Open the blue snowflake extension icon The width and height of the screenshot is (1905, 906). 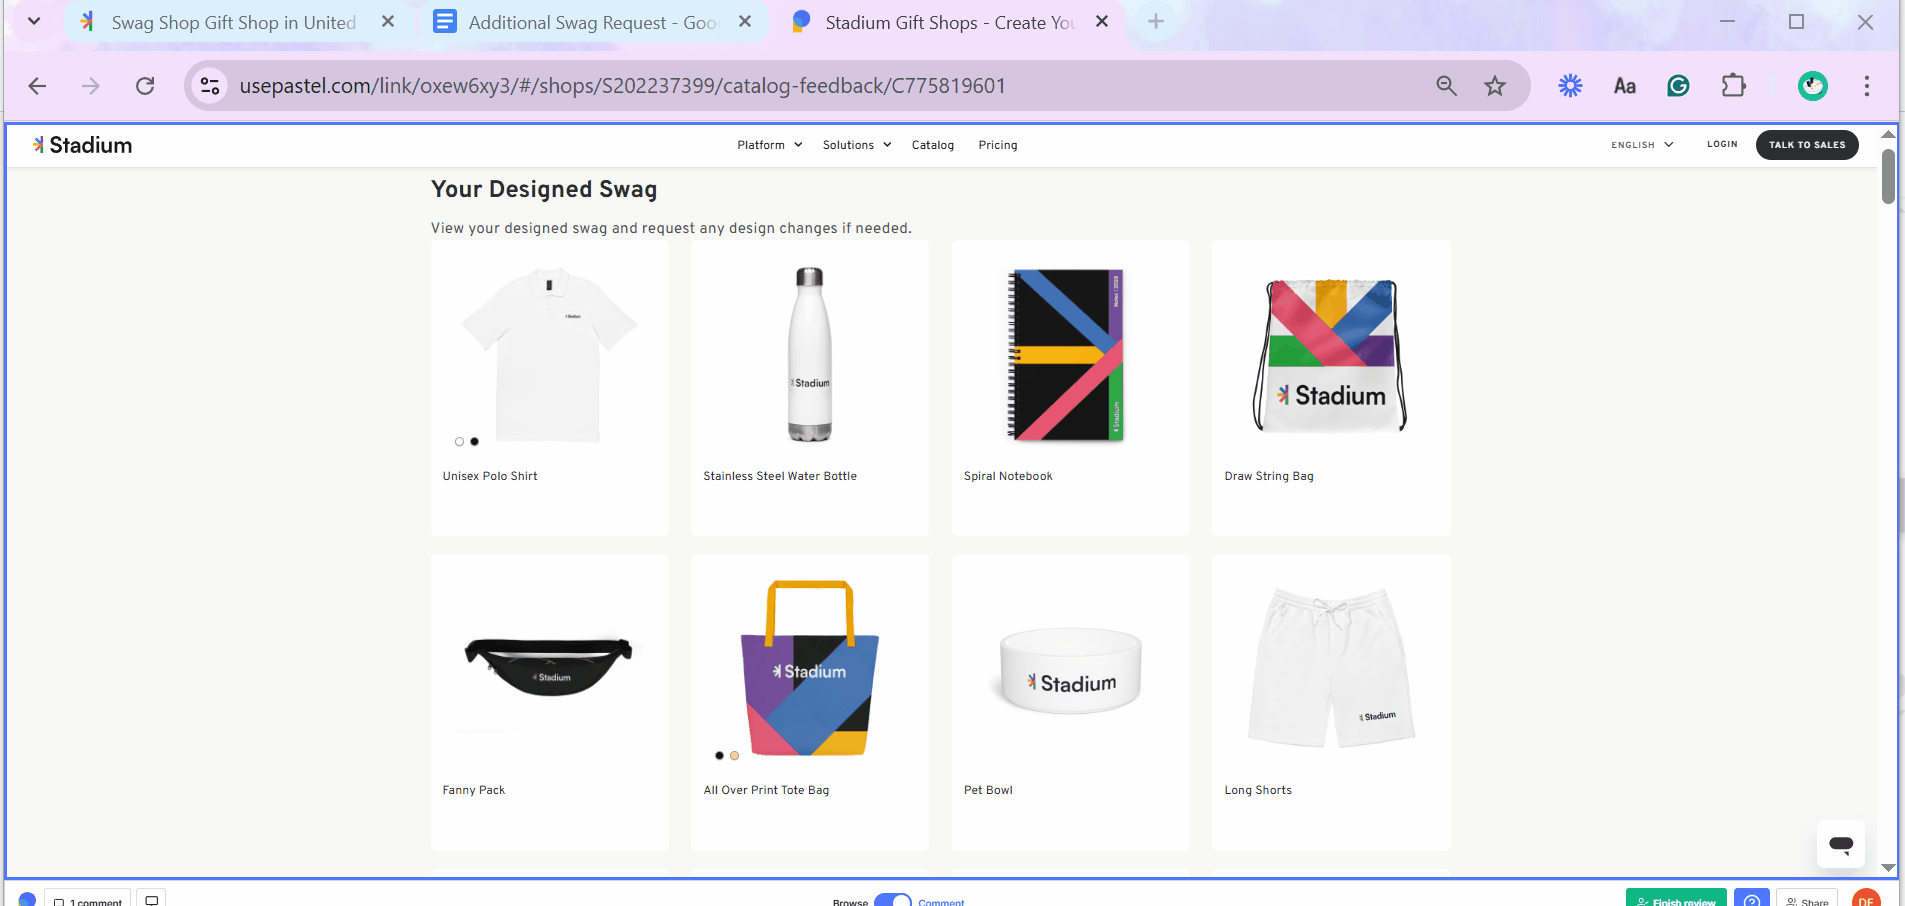1571,86
